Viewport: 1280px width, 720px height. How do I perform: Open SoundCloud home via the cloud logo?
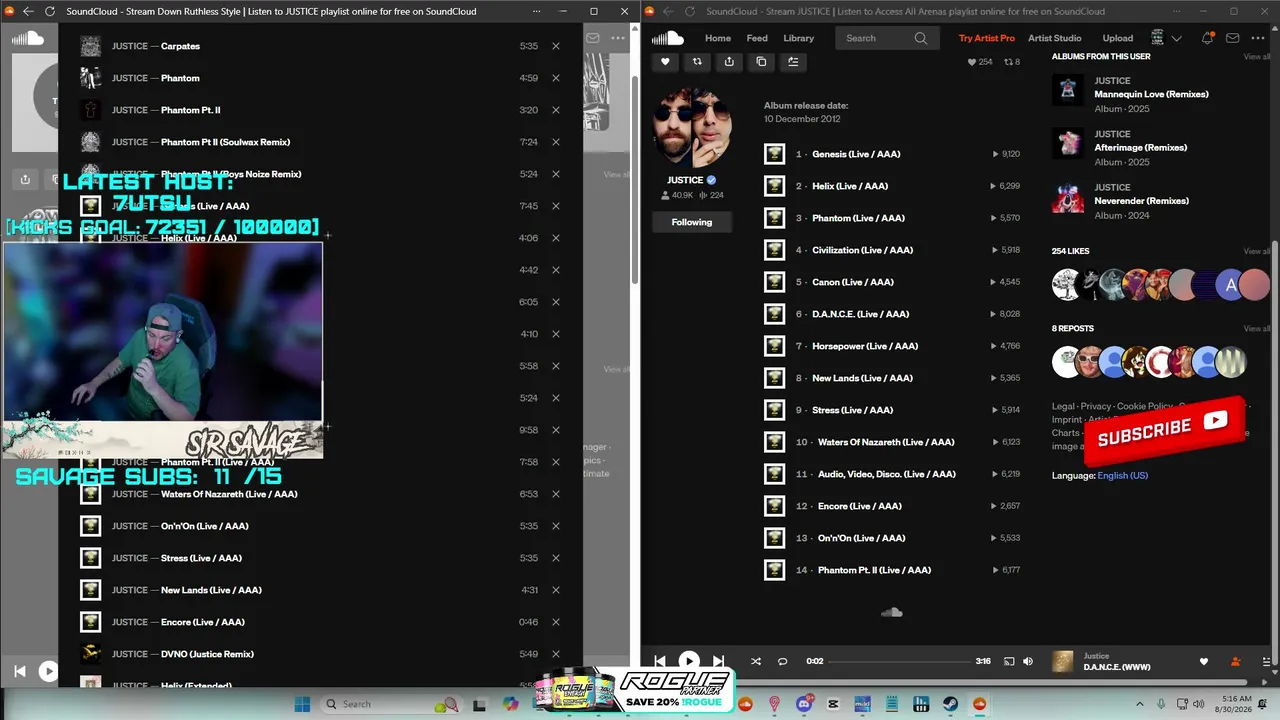[667, 38]
